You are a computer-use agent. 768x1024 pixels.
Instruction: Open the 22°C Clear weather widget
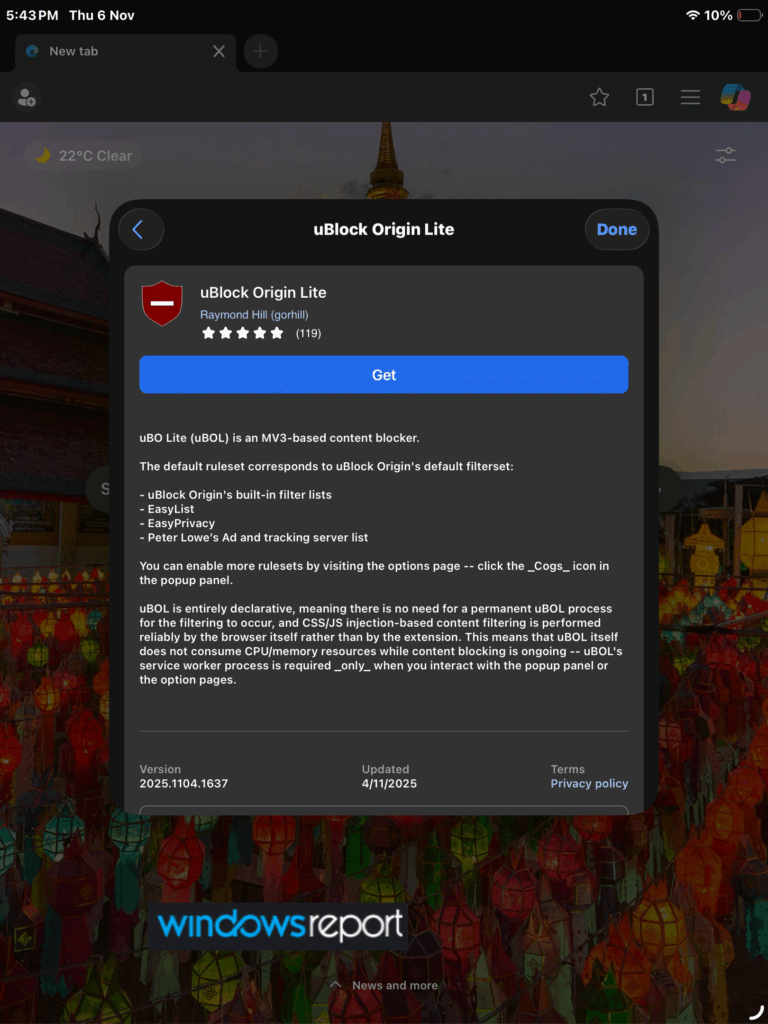point(83,156)
